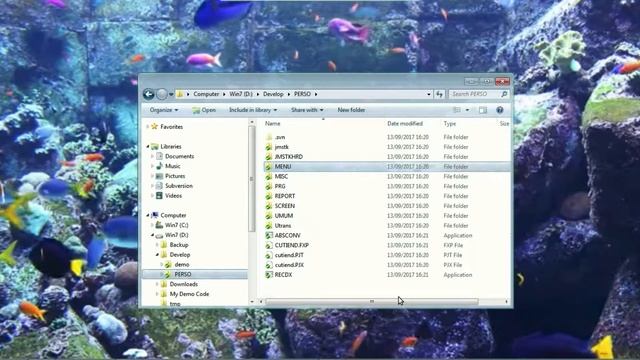Click Develop in the address breadcrumb
Screen dimensions: 640x360
[273, 94]
